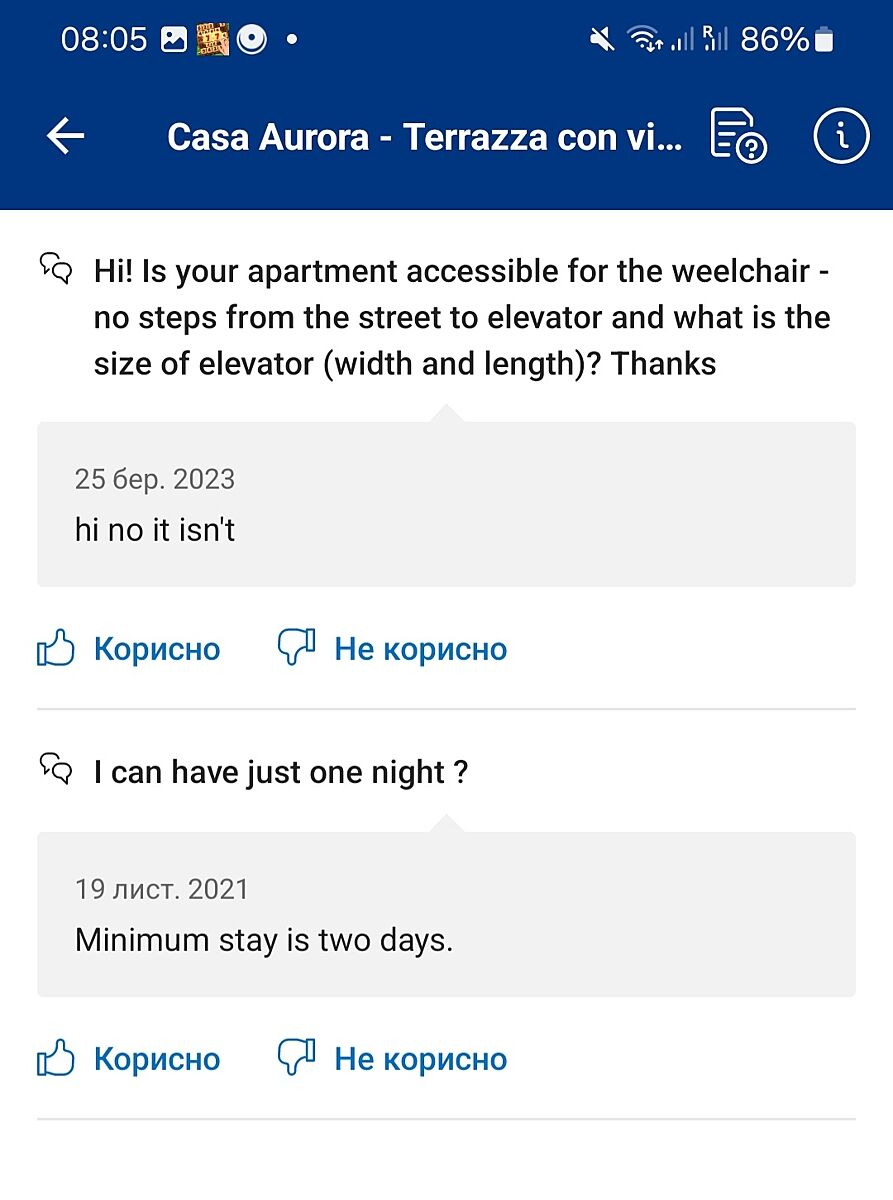
Task: Tap thumbs-up icon under wheelchair answer
Action: 56,649
